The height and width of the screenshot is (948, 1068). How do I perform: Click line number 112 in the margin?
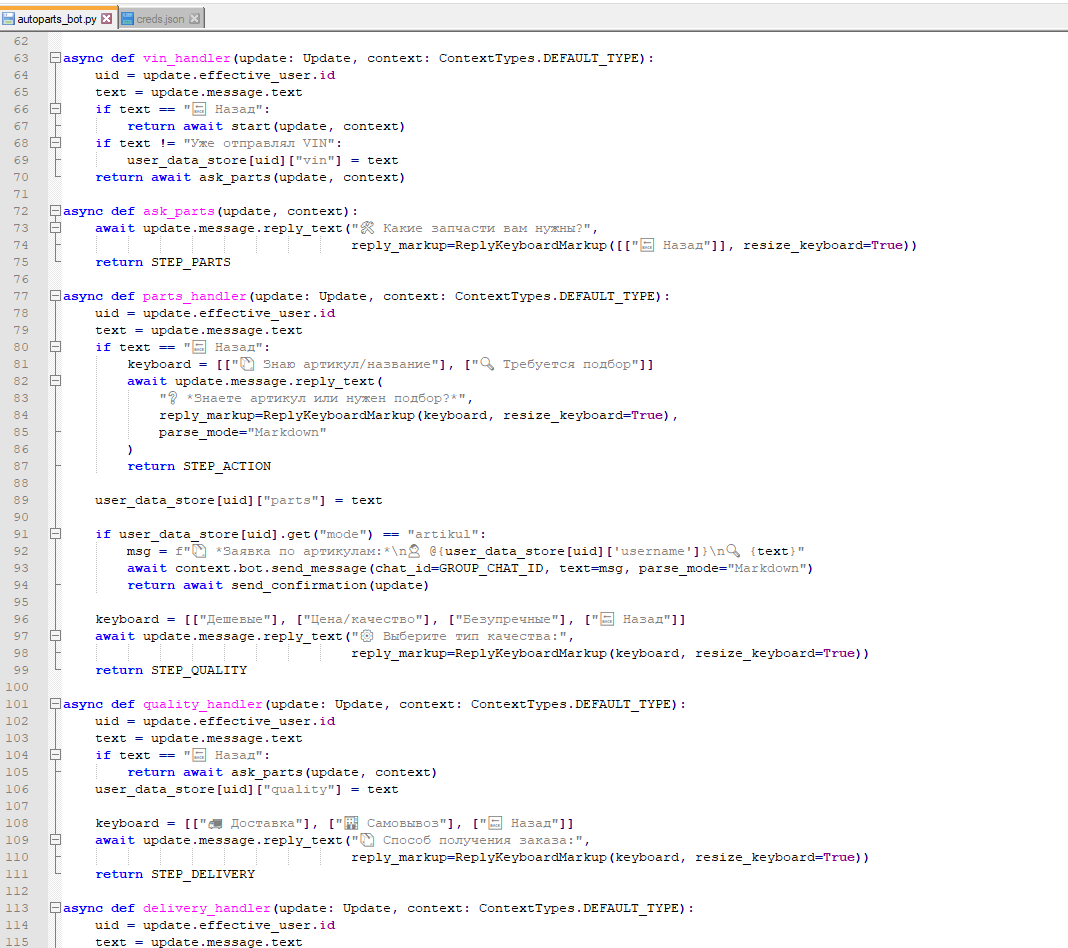(17, 891)
